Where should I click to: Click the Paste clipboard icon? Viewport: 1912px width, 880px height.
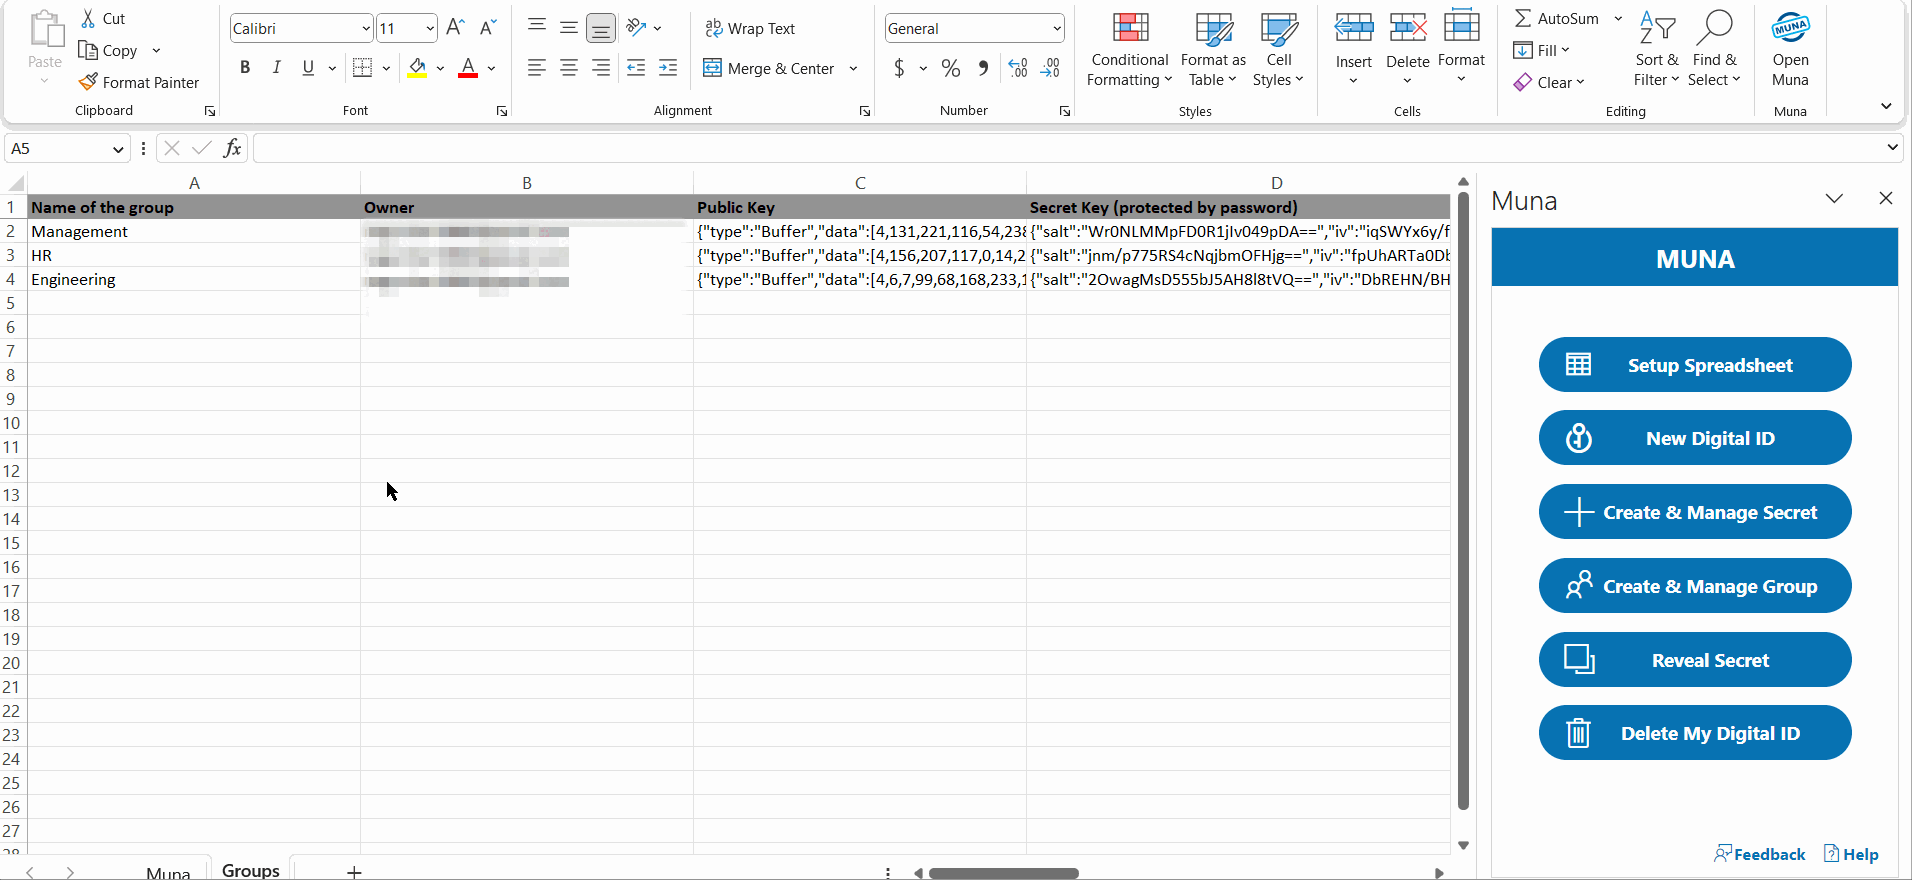pos(45,30)
